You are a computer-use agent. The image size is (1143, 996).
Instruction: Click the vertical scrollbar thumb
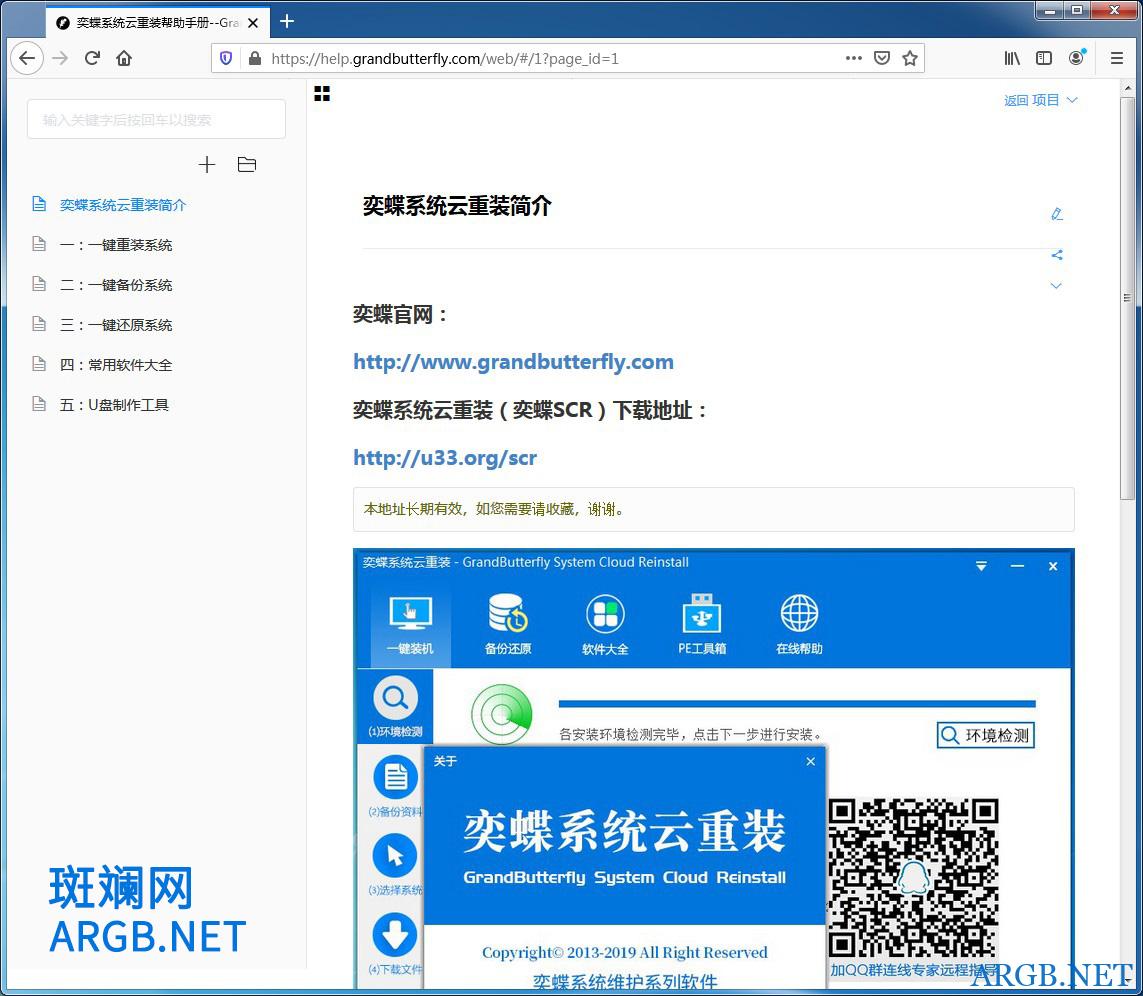[1127, 297]
